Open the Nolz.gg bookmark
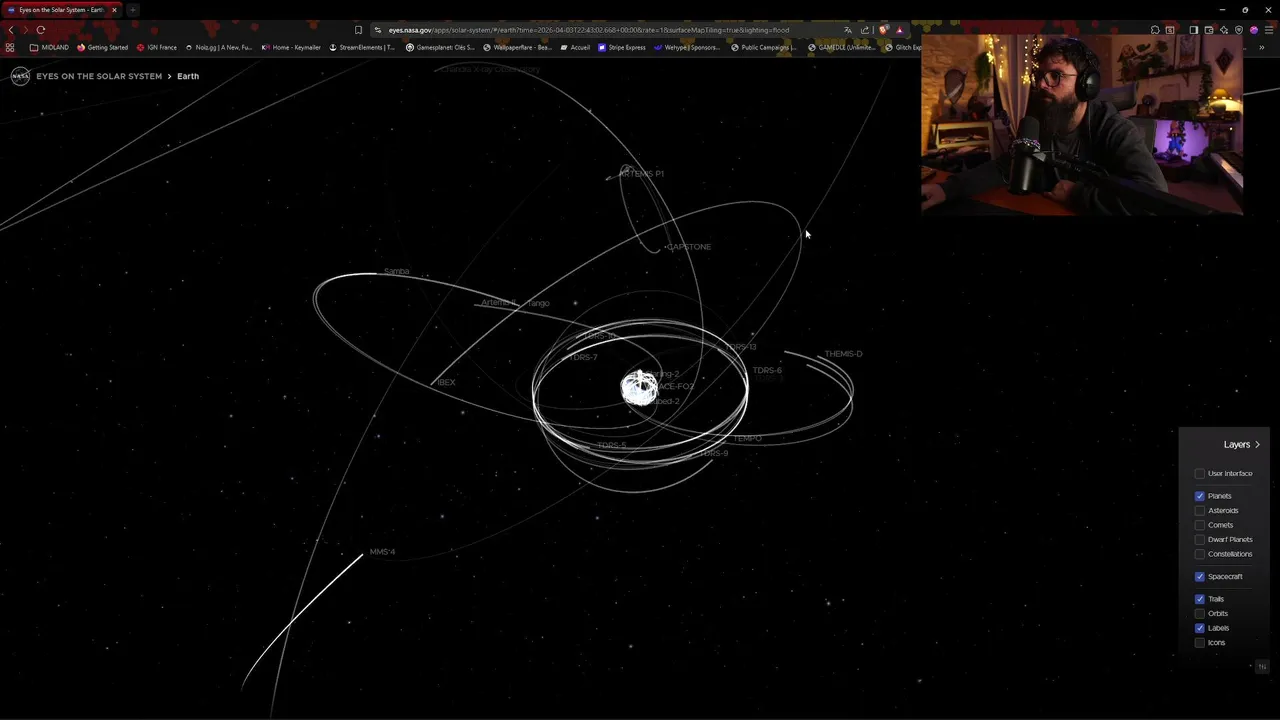Image resolution: width=1280 pixels, height=720 pixels. coord(219,47)
